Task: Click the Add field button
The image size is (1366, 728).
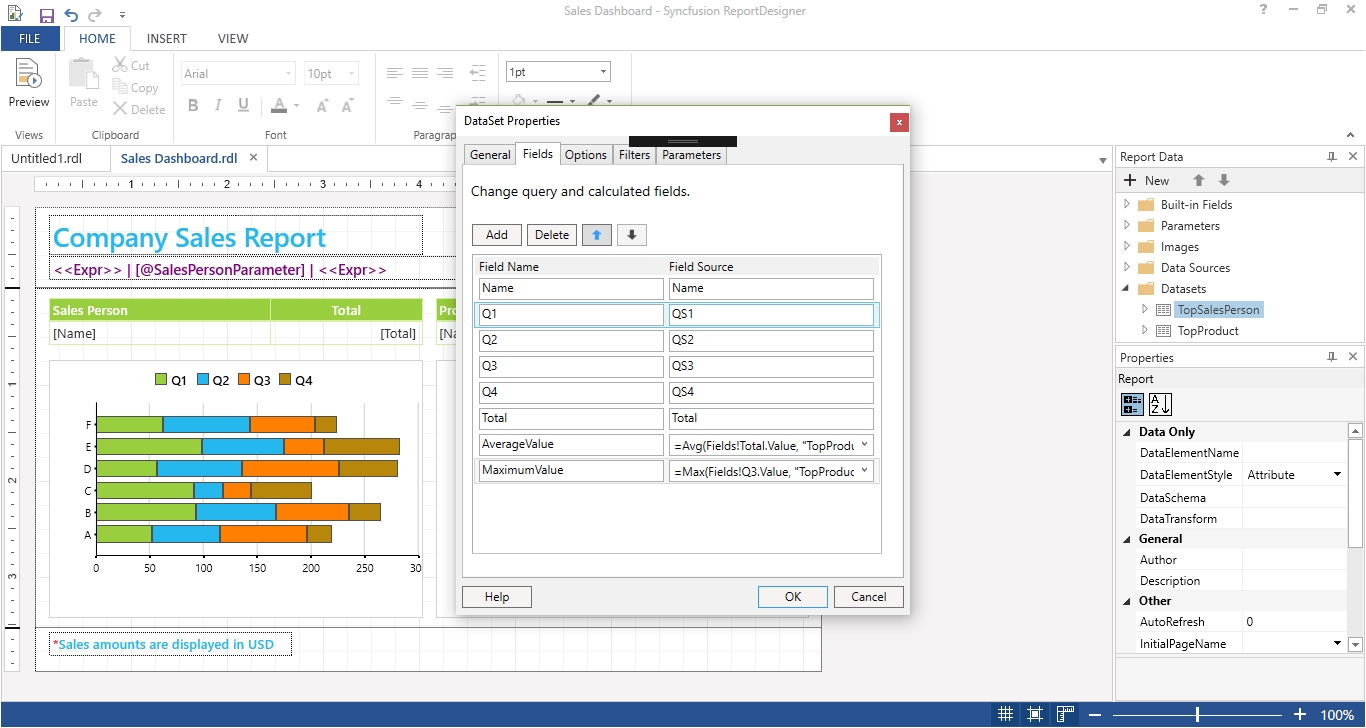Action: point(497,235)
